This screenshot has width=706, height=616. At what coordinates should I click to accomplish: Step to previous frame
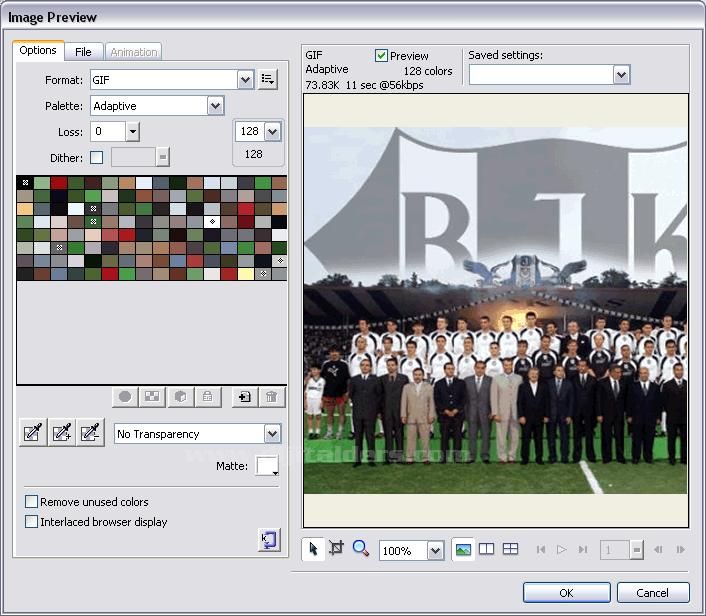click(658, 549)
